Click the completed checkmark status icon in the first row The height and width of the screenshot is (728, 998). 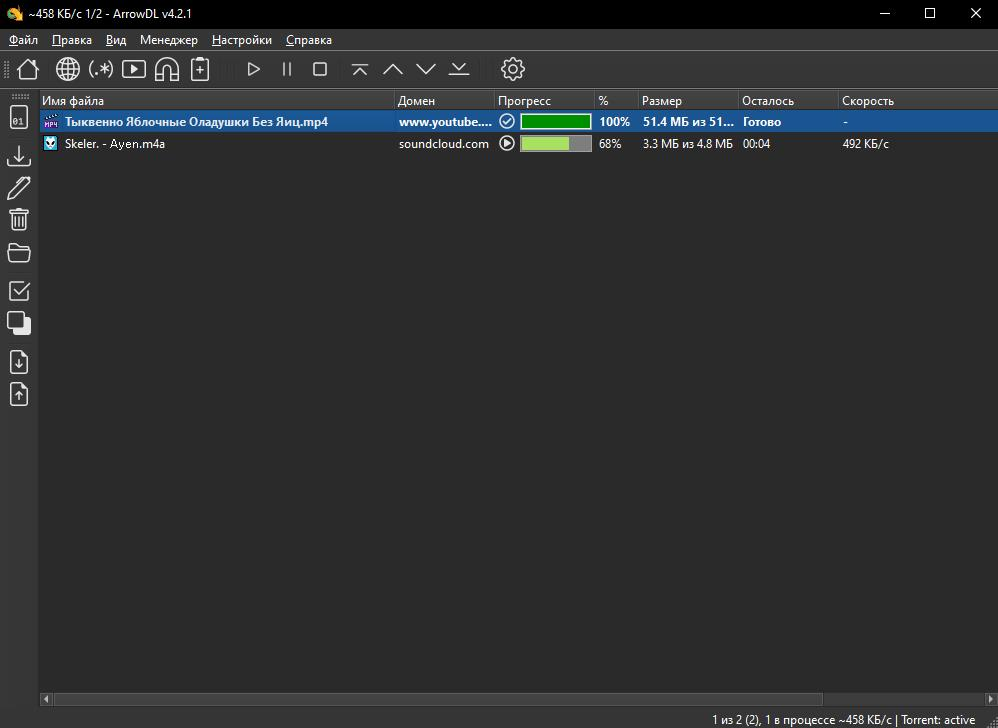click(x=507, y=122)
